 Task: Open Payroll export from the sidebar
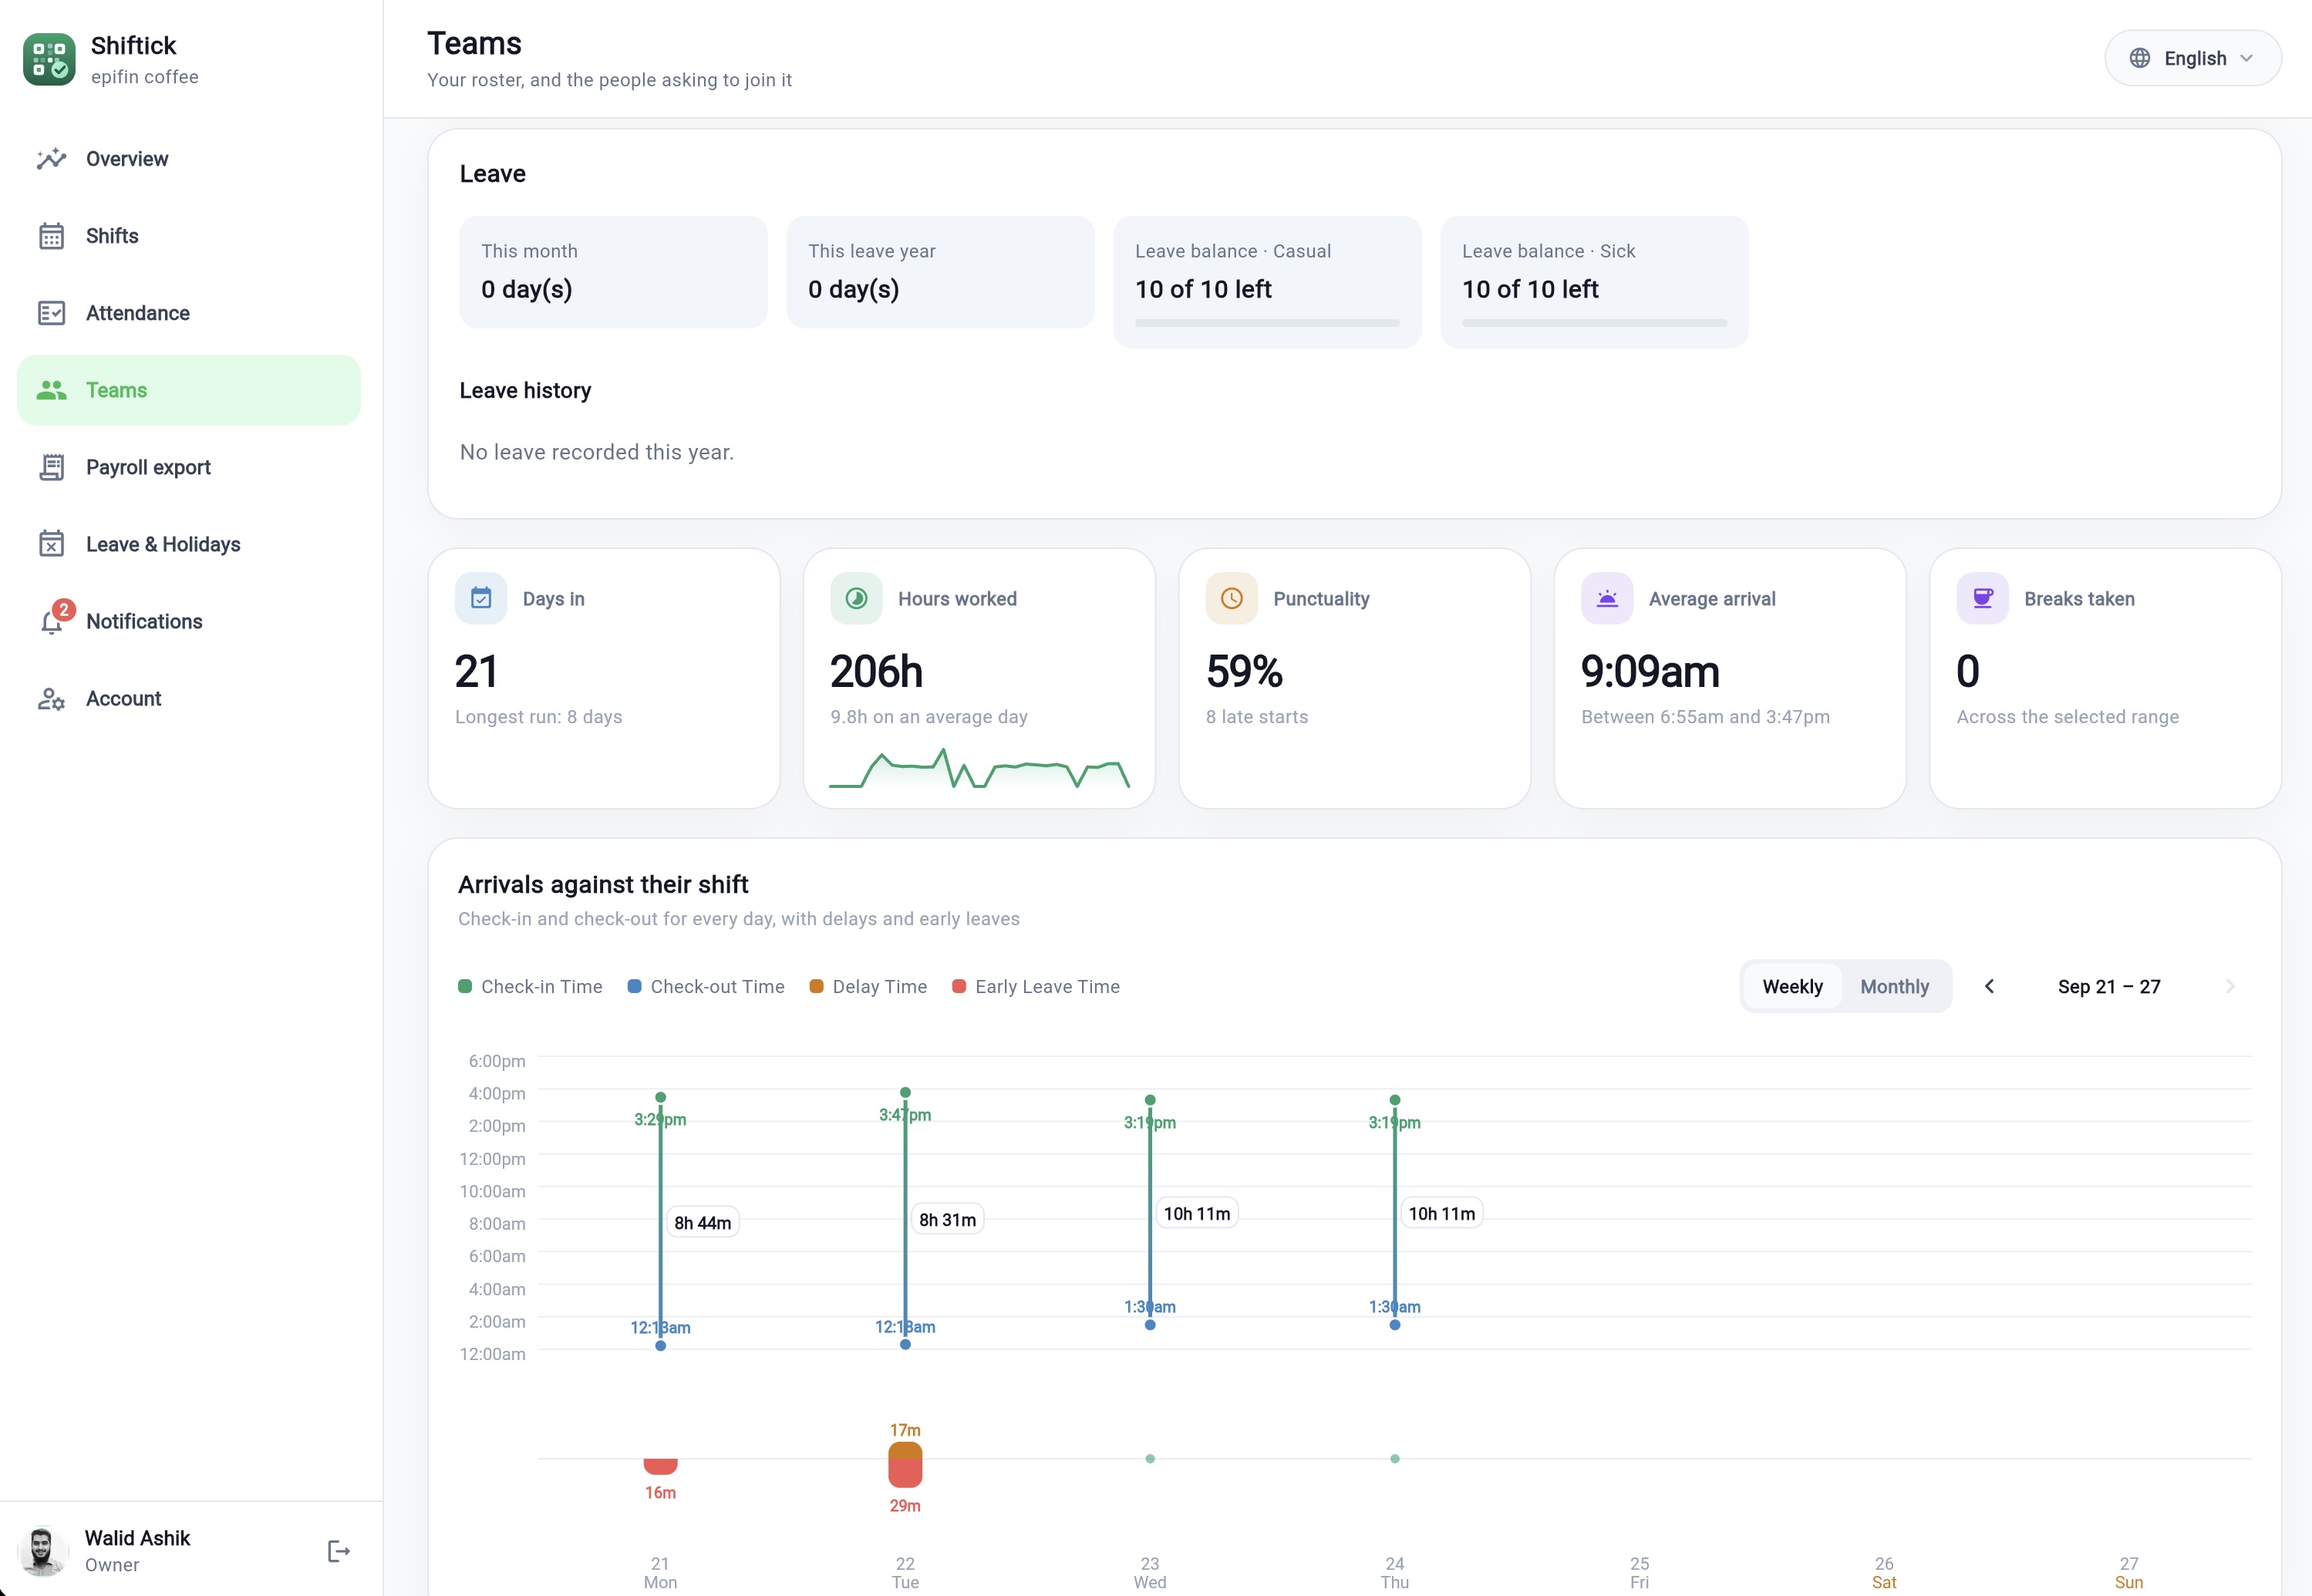coord(189,467)
